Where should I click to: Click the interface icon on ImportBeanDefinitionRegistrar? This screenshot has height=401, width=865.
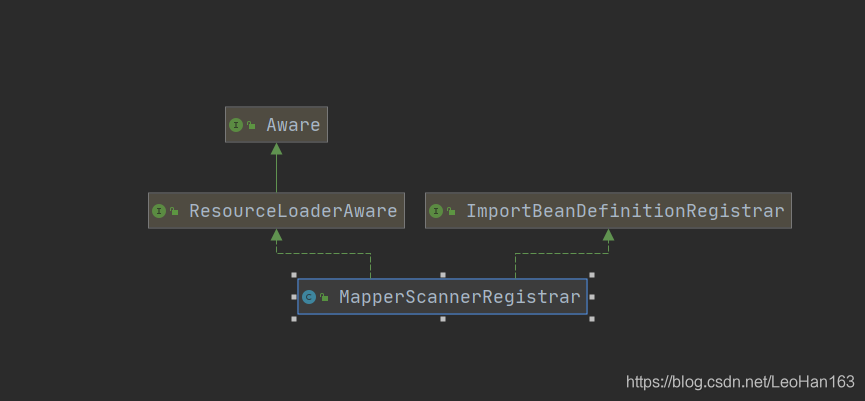[x=436, y=211]
